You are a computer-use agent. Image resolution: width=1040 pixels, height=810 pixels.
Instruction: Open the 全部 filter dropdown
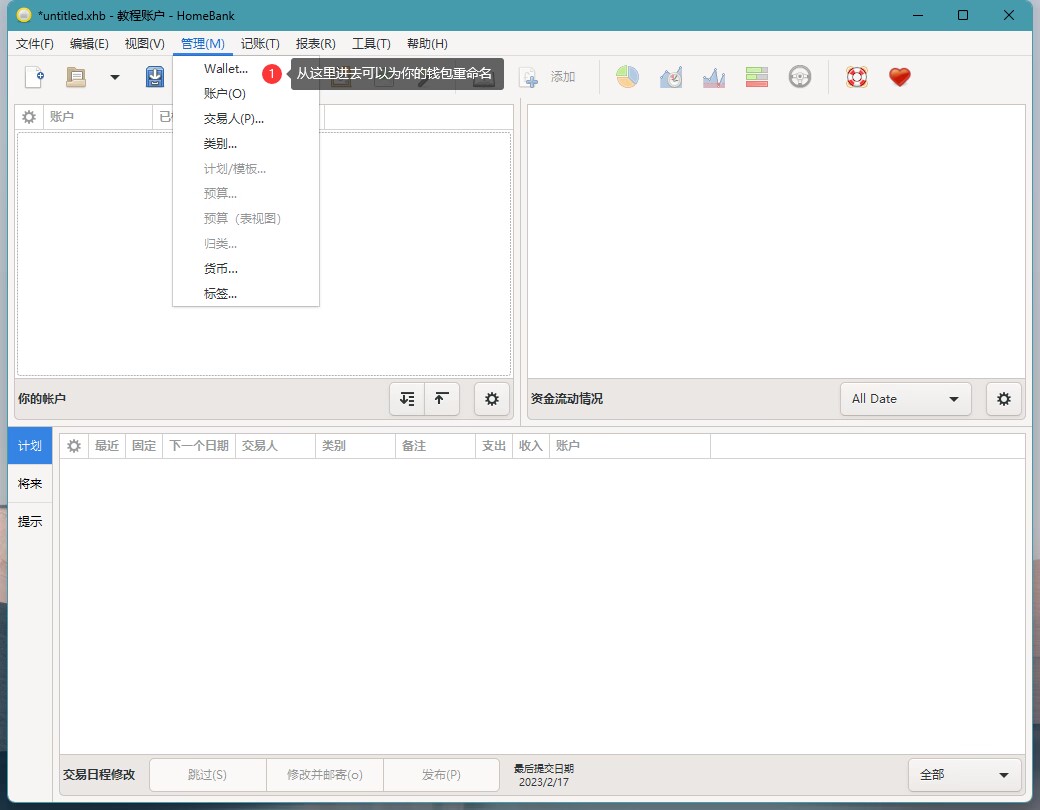tap(964, 774)
